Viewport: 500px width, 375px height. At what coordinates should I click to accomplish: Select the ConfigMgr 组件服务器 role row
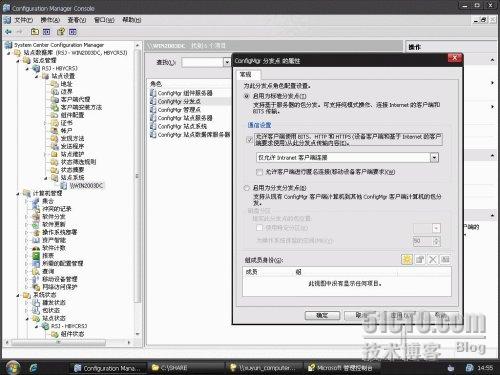coord(190,93)
